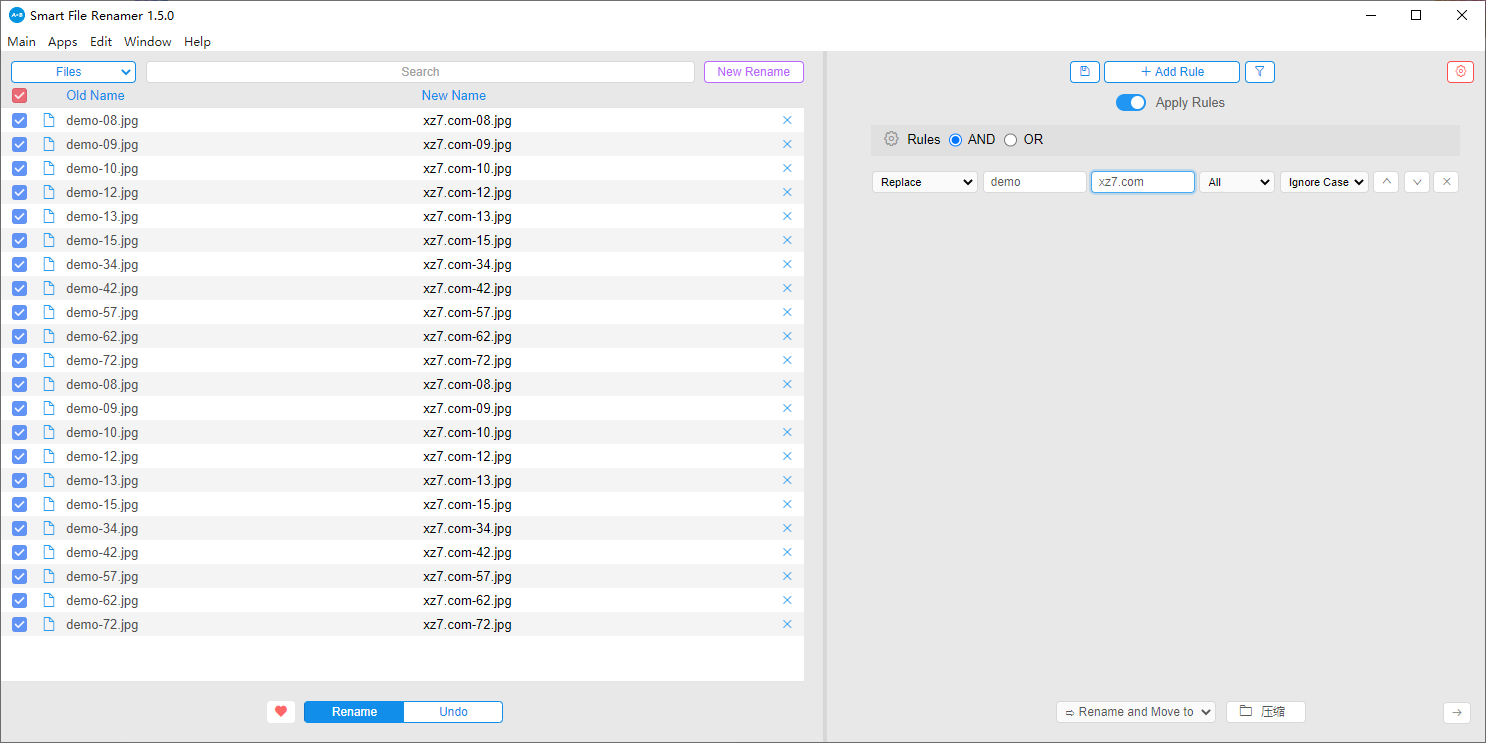
Task: Delete the Replace rule
Action: click(1446, 182)
